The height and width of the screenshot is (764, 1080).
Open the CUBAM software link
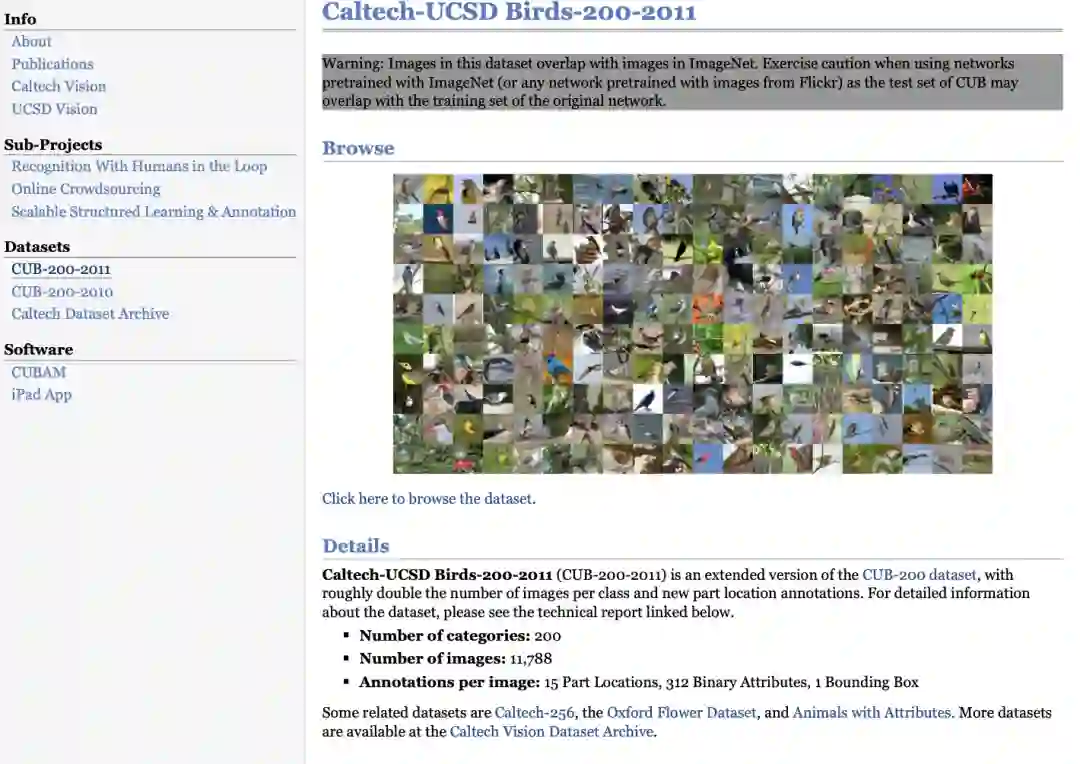[39, 372]
